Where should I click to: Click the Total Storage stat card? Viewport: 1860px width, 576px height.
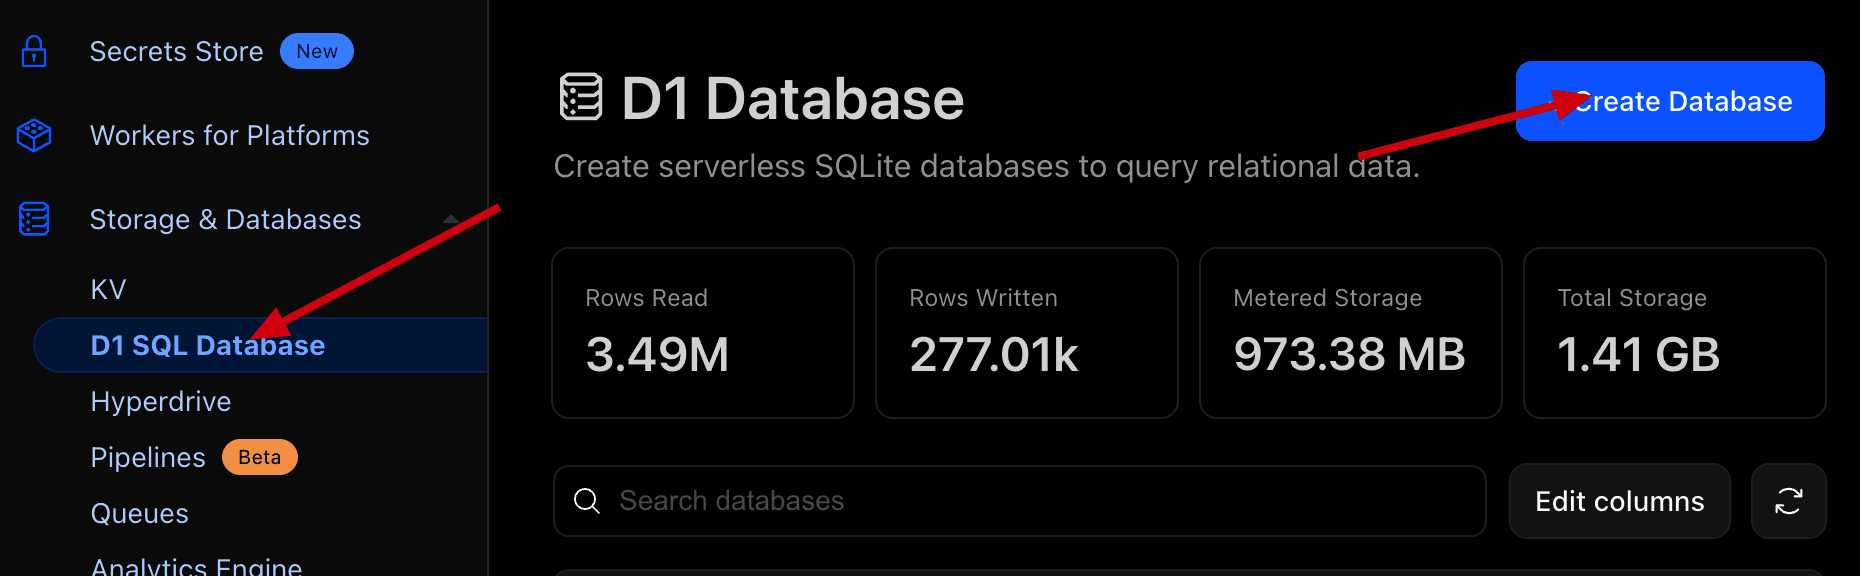point(1674,333)
